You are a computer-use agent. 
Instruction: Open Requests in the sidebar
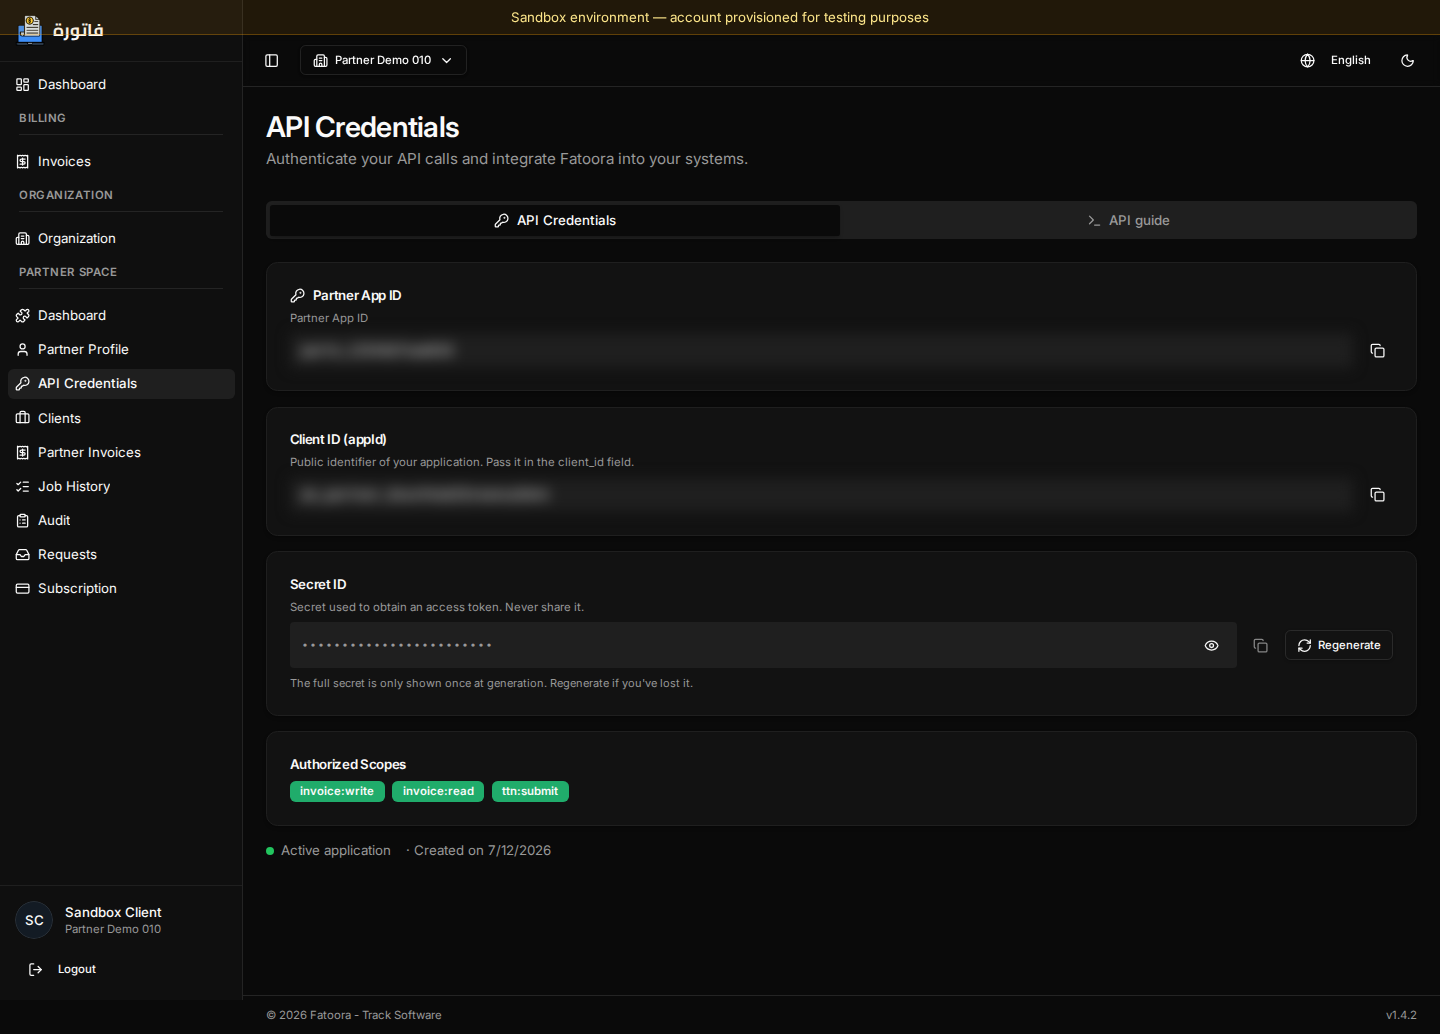point(121,554)
